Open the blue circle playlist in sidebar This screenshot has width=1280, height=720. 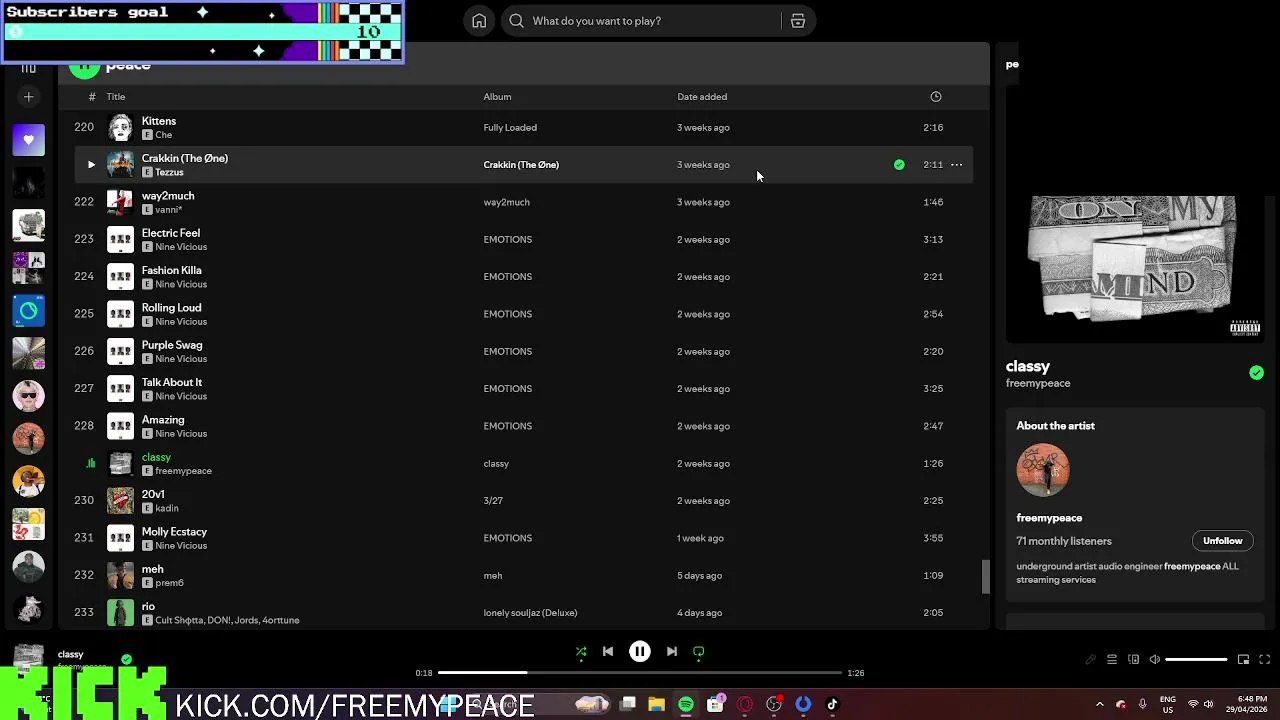coord(28,311)
